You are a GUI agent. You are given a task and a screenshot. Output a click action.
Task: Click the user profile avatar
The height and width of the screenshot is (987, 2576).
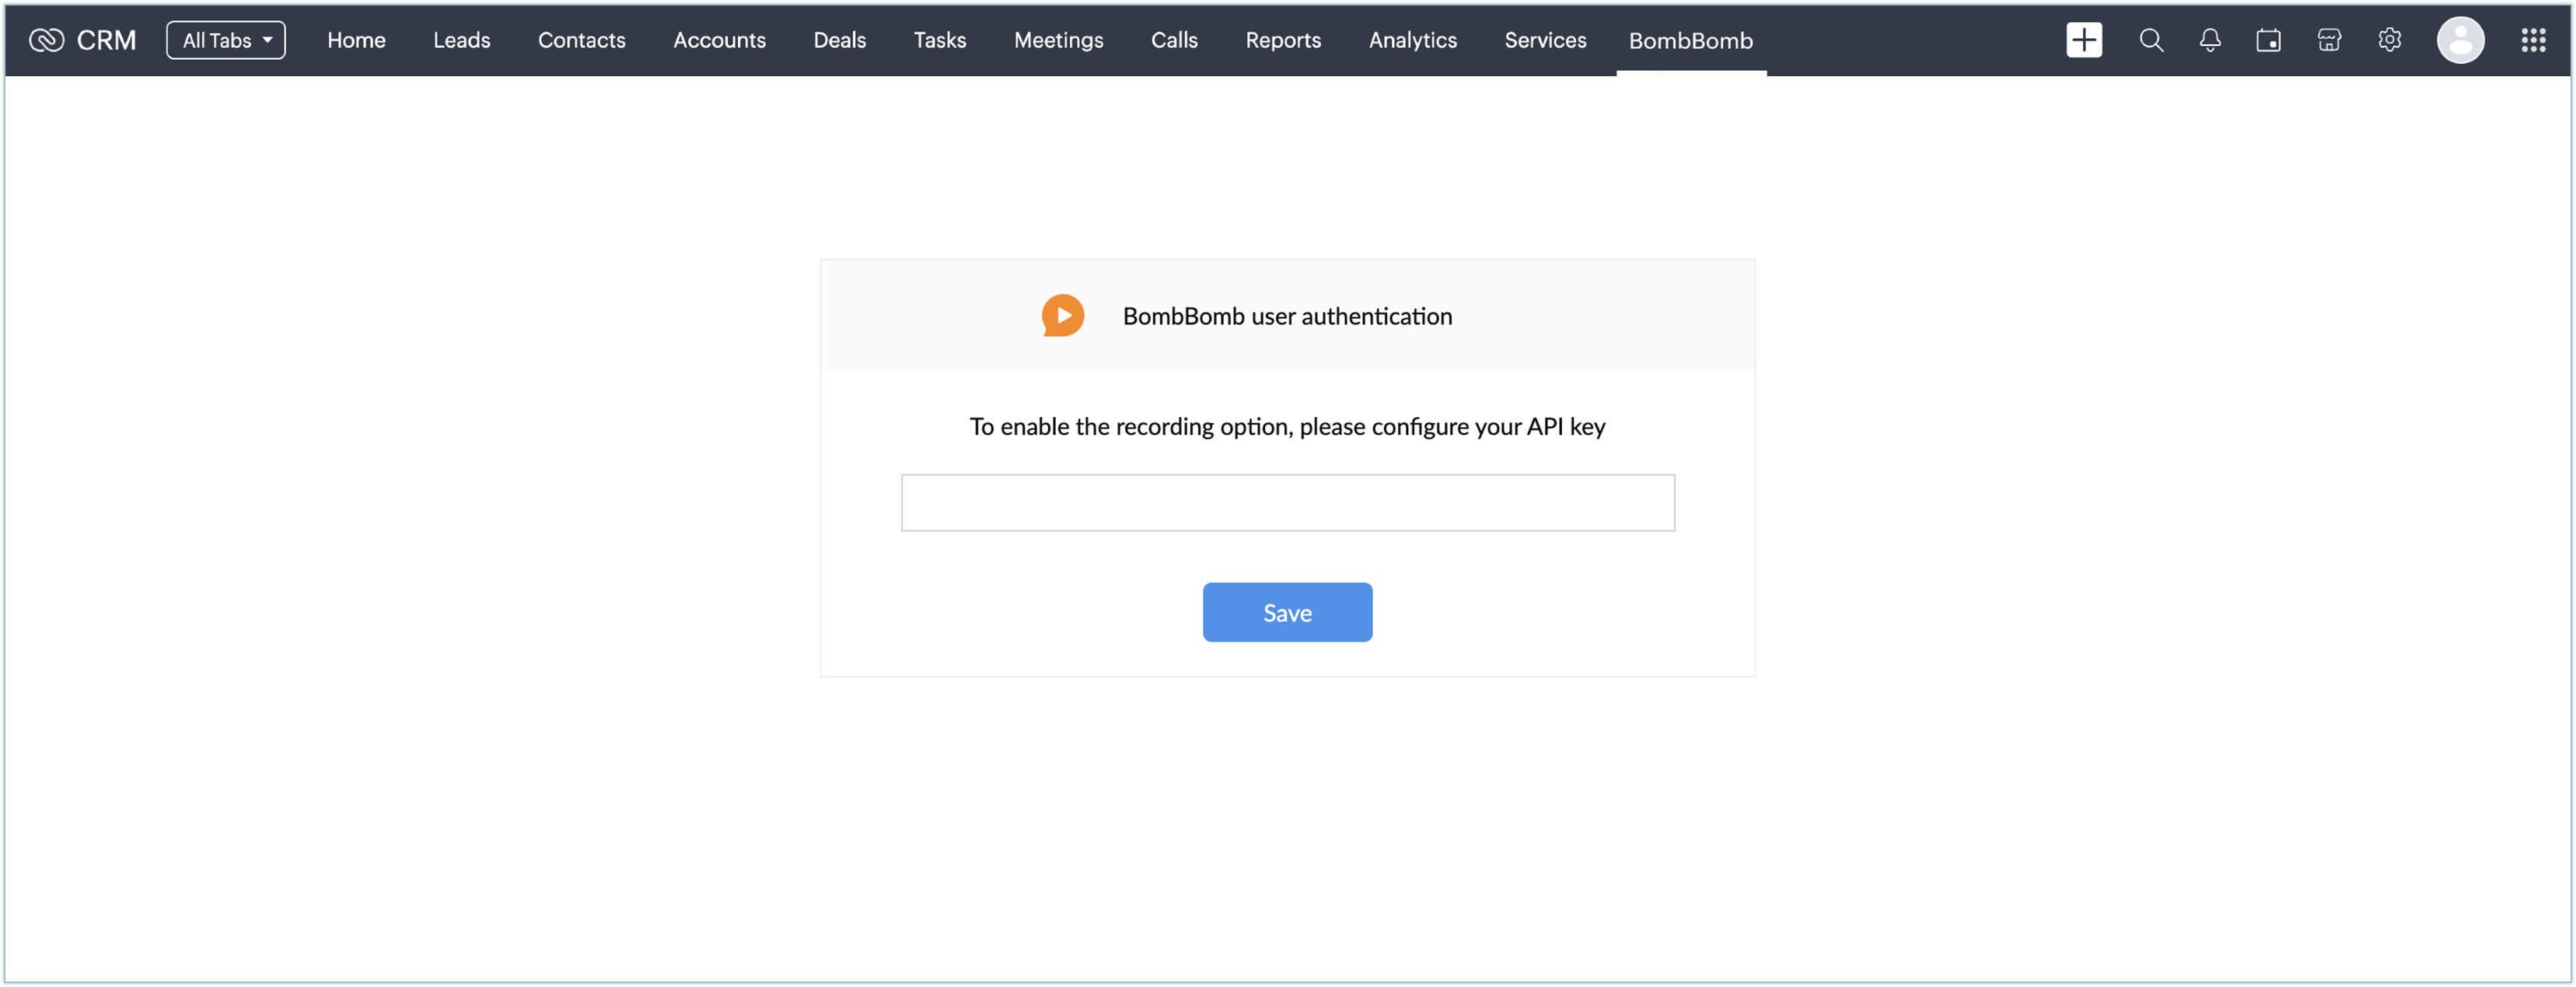click(2460, 40)
